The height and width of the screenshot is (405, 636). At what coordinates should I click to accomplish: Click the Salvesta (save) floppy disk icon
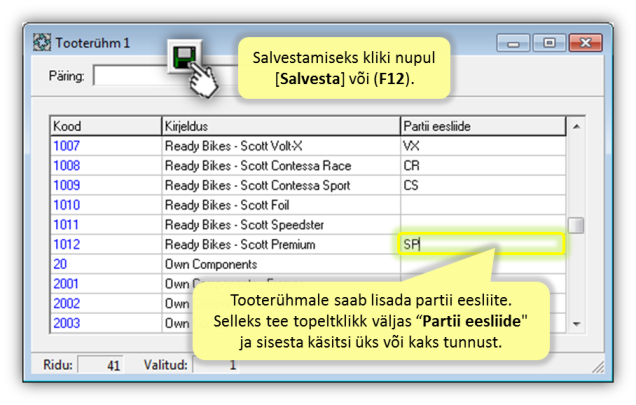185,57
